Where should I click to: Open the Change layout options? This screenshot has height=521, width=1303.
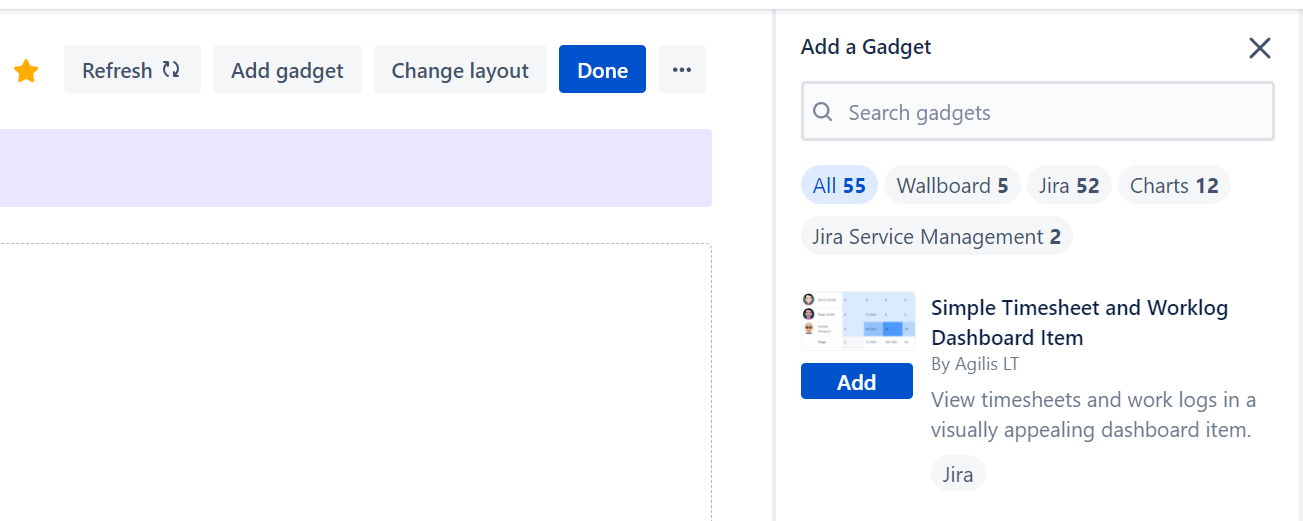(x=460, y=70)
